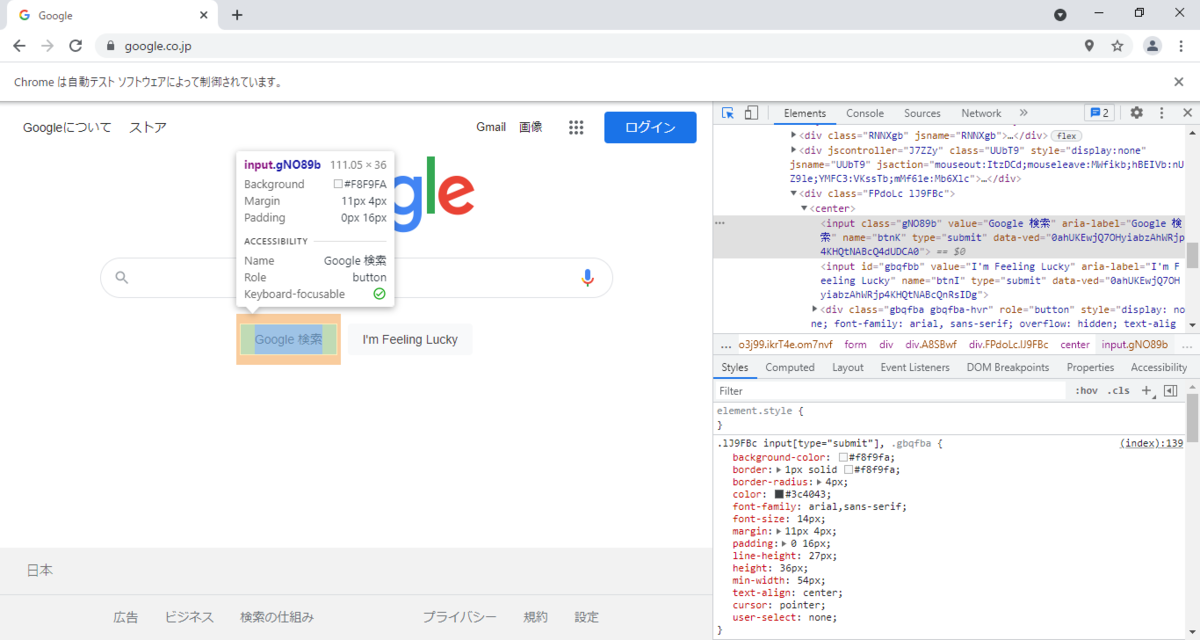The image size is (1200, 640).
Task: Click the Google search text box
Action: [355, 277]
